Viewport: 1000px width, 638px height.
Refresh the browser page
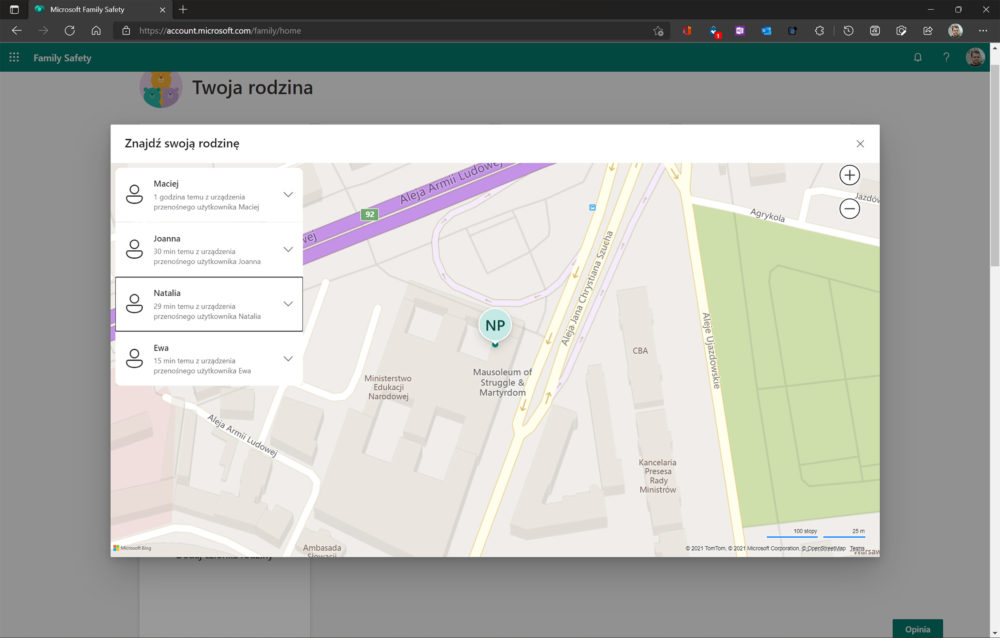point(70,31)
